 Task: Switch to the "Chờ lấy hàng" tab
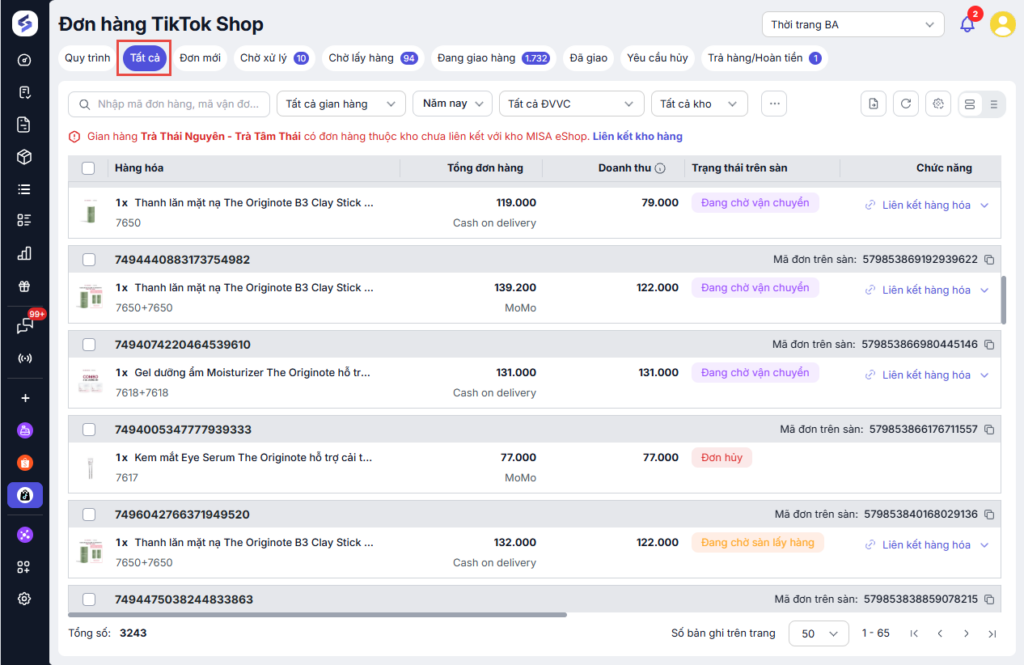[372, 58]
